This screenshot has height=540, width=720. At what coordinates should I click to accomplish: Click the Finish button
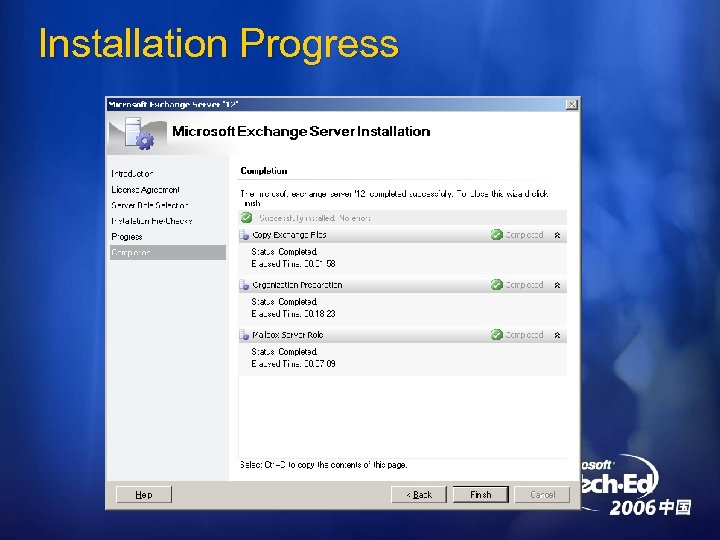click(480, 495)
